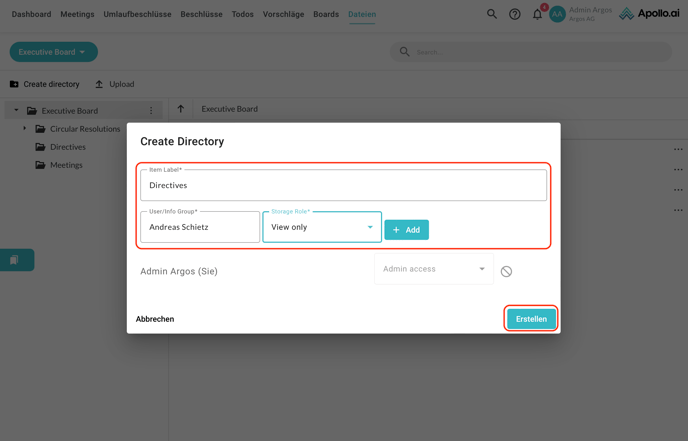
Task: Click the Erstellen button
Action: click(531, 319)
